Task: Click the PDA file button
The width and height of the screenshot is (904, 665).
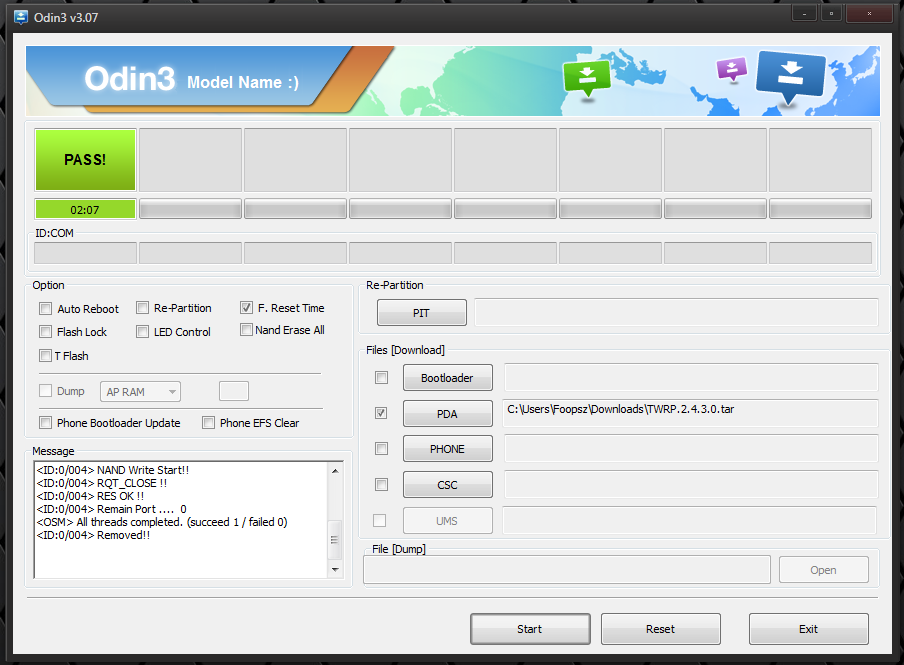Action: (x=447, y=414)
